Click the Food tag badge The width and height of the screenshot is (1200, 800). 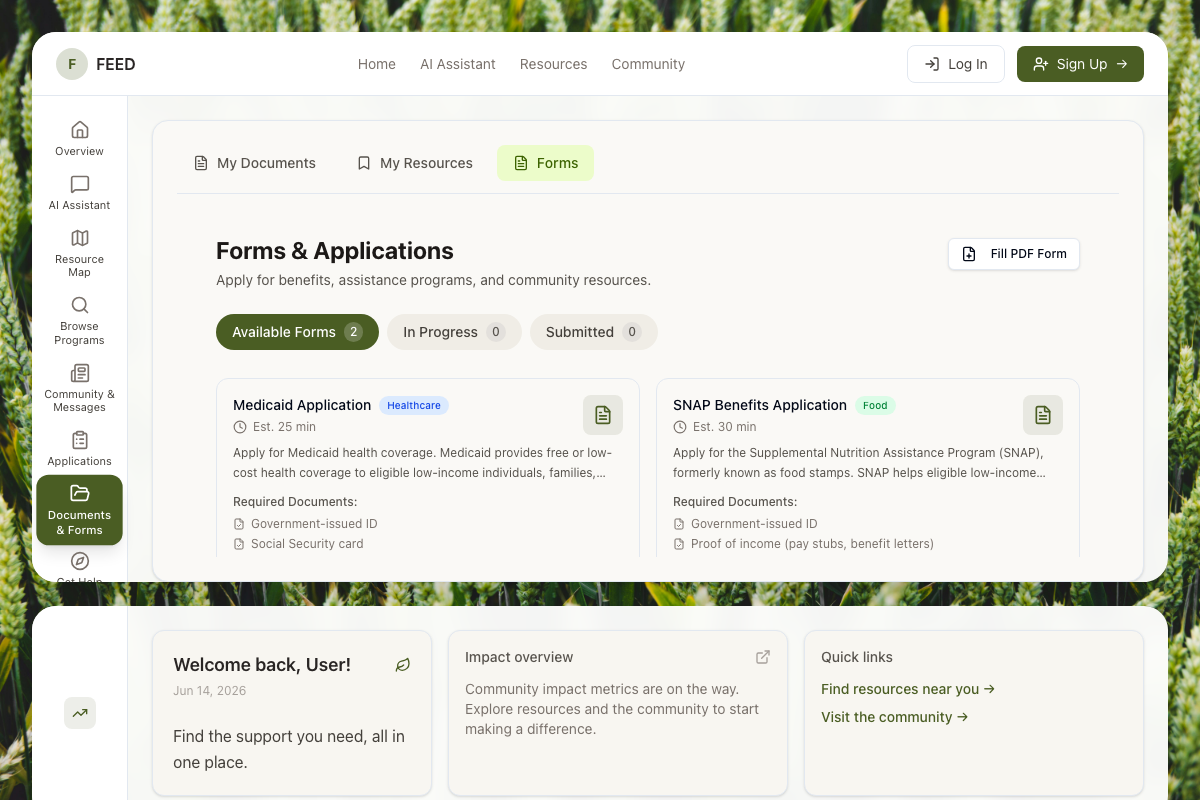875,405
